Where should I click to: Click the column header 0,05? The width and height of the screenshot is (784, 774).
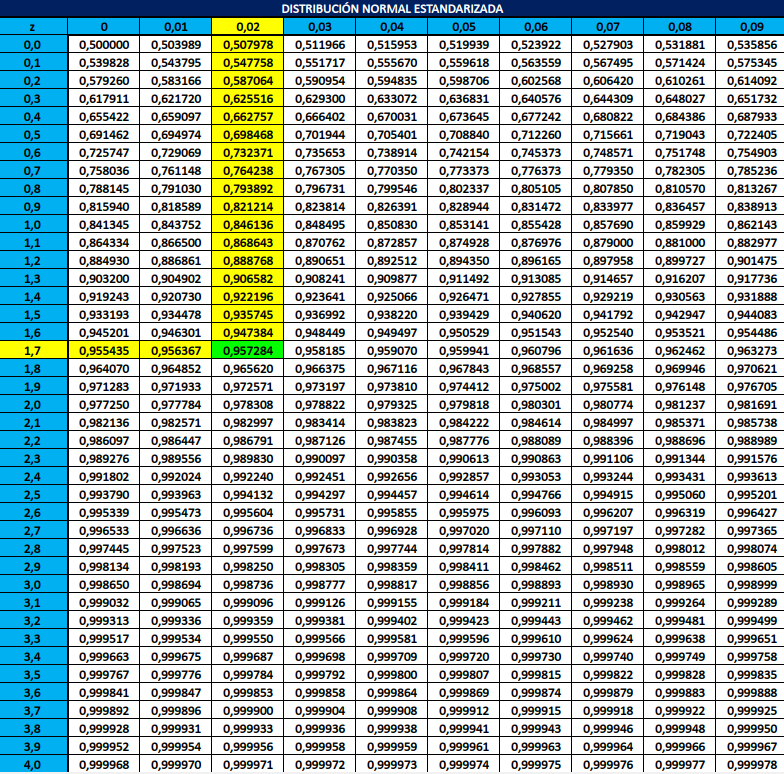[x=462, y=27]
